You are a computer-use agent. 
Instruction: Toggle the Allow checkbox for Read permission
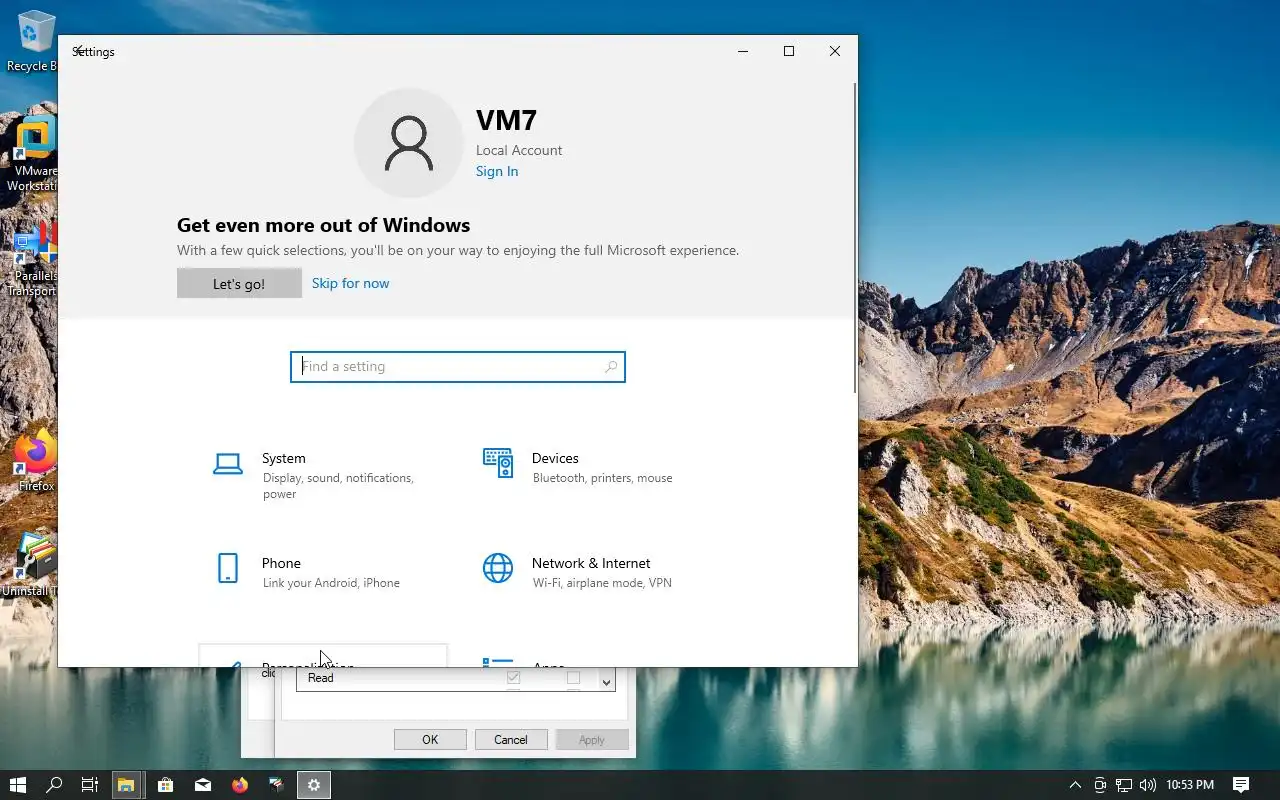tap(513, 678)
